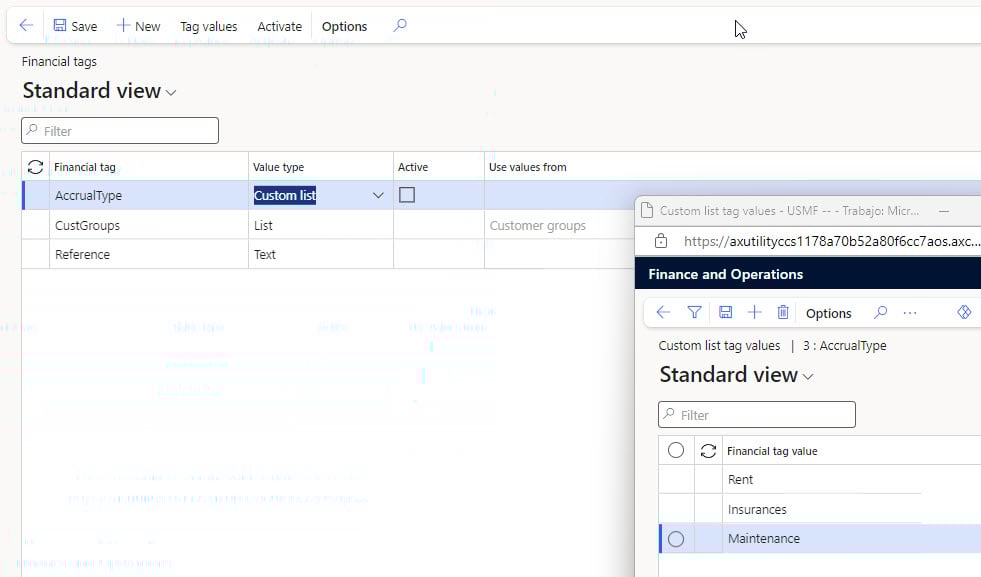
Task: Toggle select-all circle in tag values grid
Action: (x=676, y=451)
